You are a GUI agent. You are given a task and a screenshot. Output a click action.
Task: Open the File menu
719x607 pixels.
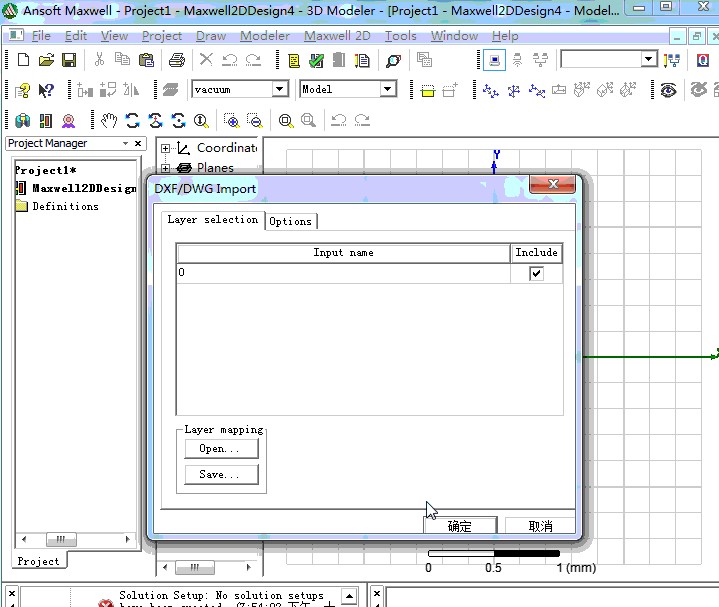[41, 36]
